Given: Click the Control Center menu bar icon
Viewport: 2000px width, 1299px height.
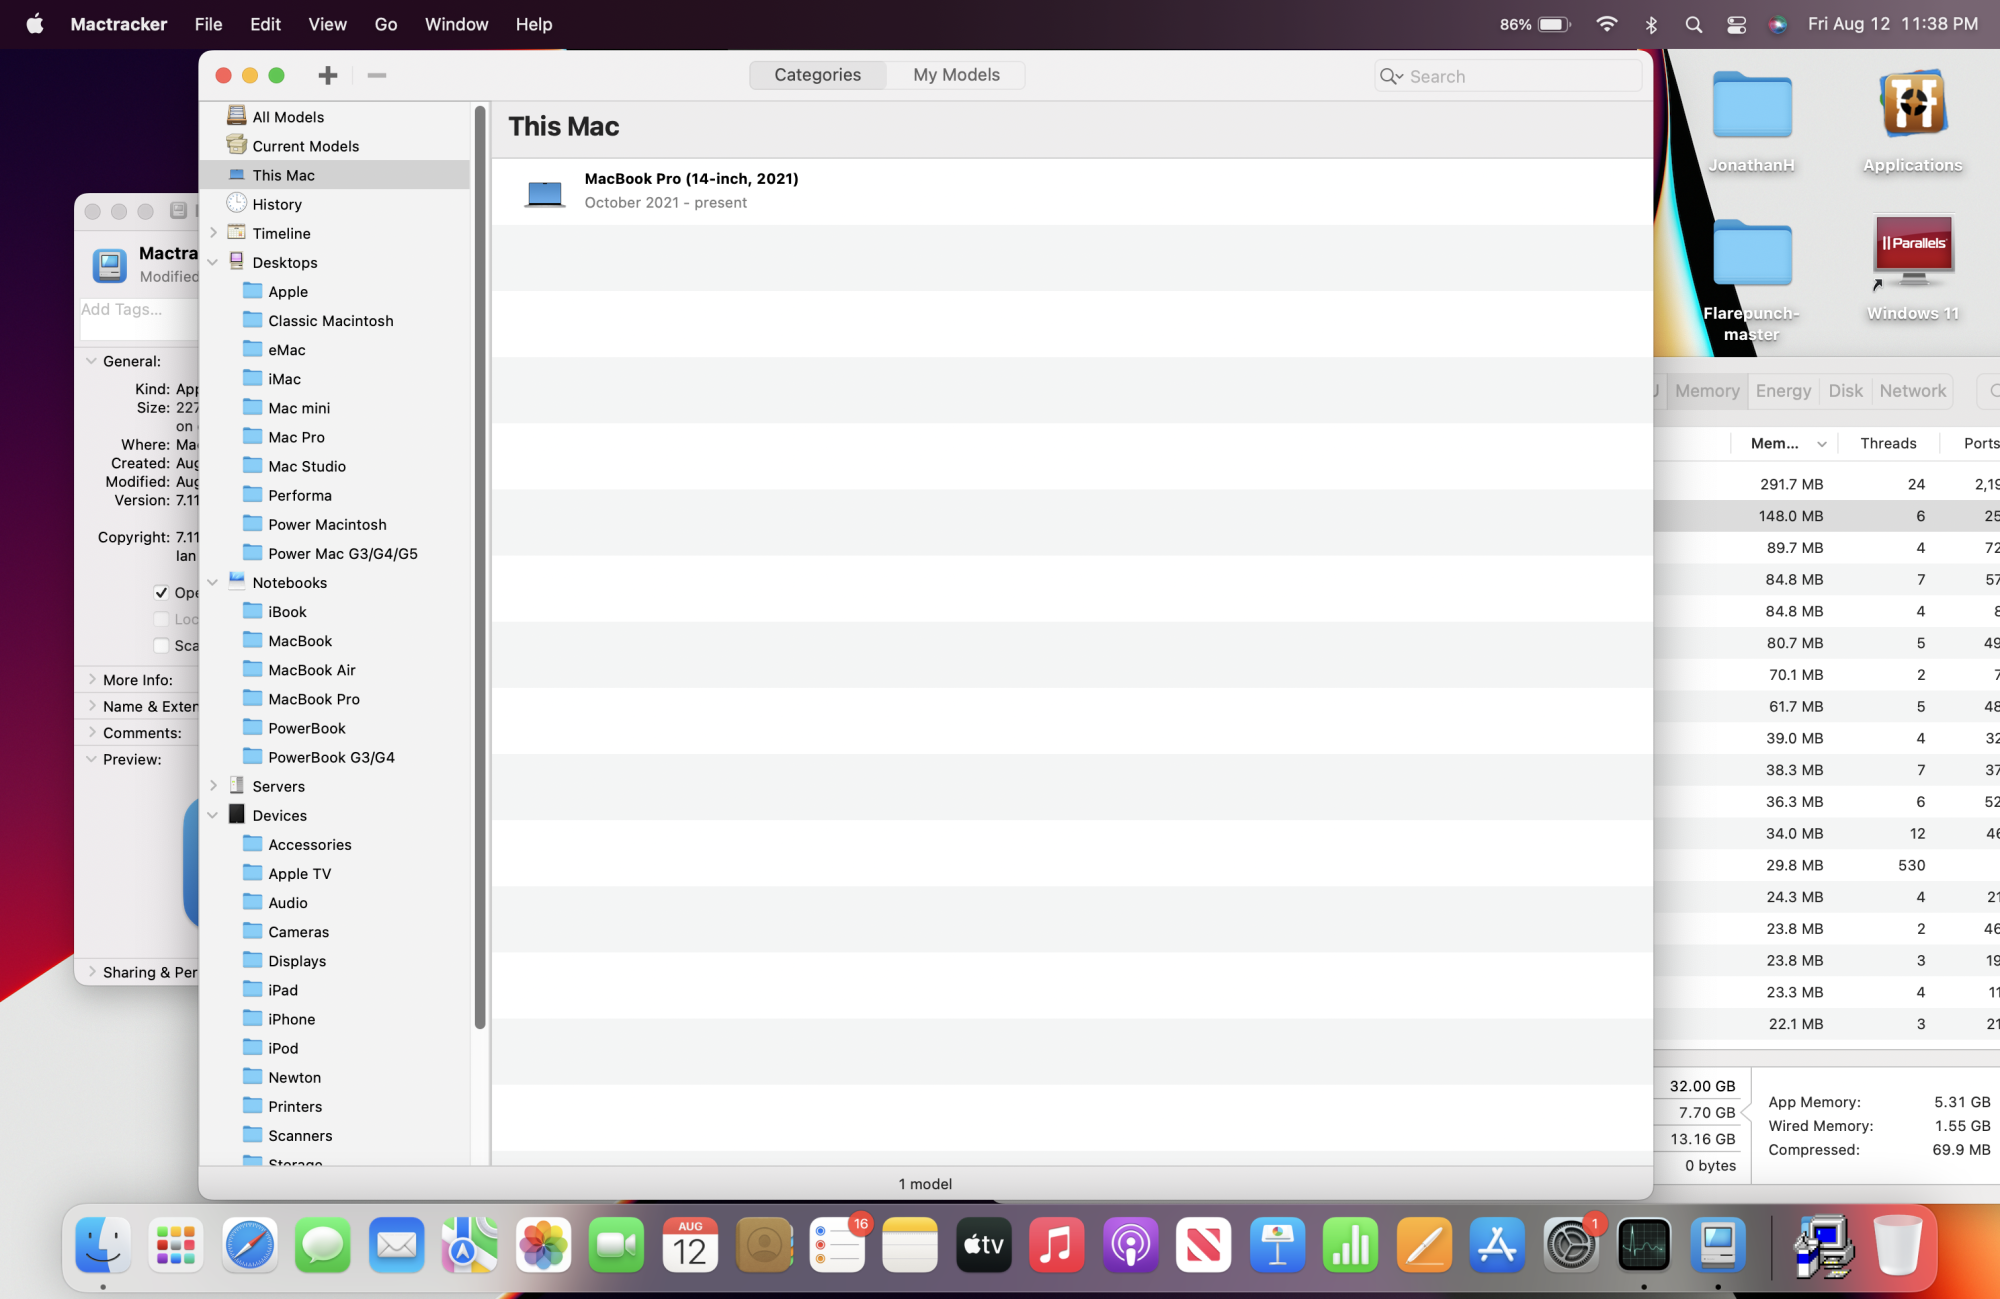Looking at the screenshot, I should tap(1736, 24).
